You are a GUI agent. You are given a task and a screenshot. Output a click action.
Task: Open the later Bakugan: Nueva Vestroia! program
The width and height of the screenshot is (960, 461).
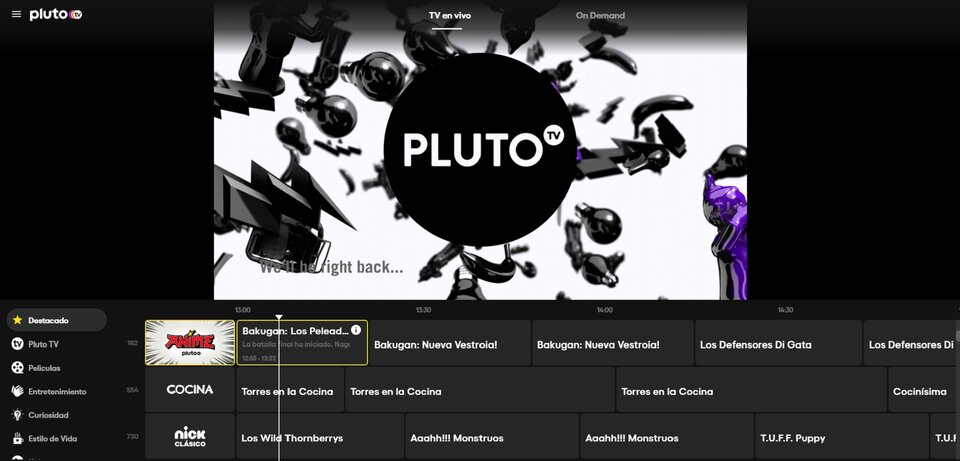click(x=612, y=343)
